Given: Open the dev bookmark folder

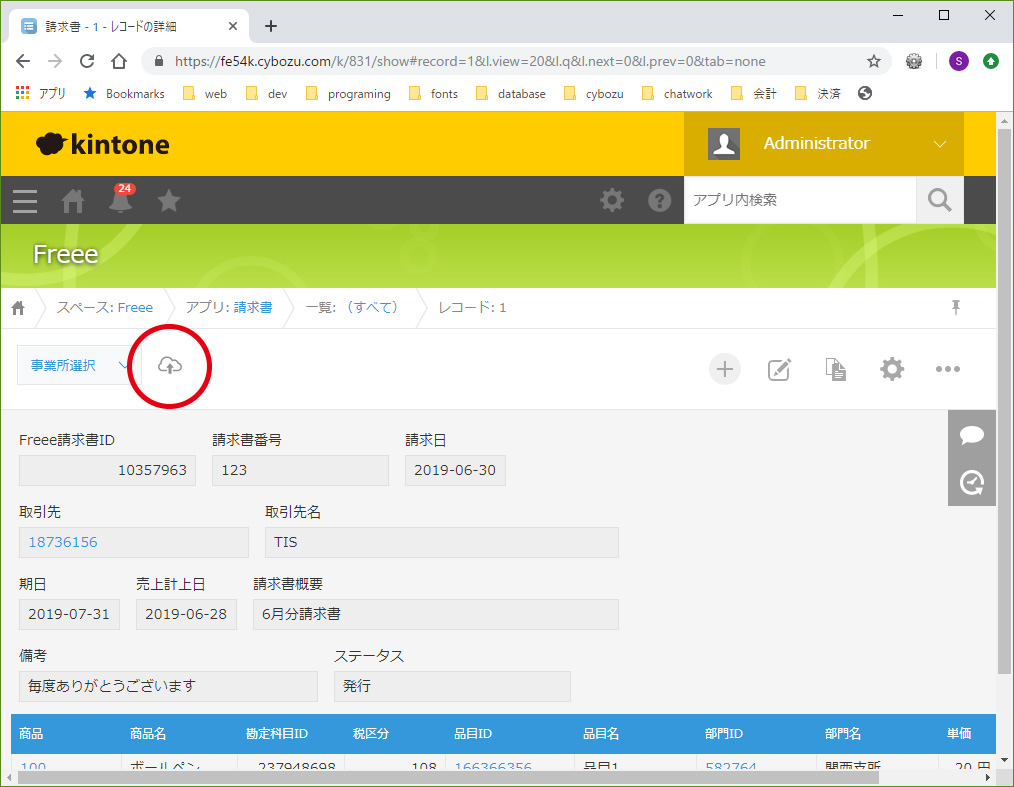Looking at the screenshot, I should click(x=267, y=94).
